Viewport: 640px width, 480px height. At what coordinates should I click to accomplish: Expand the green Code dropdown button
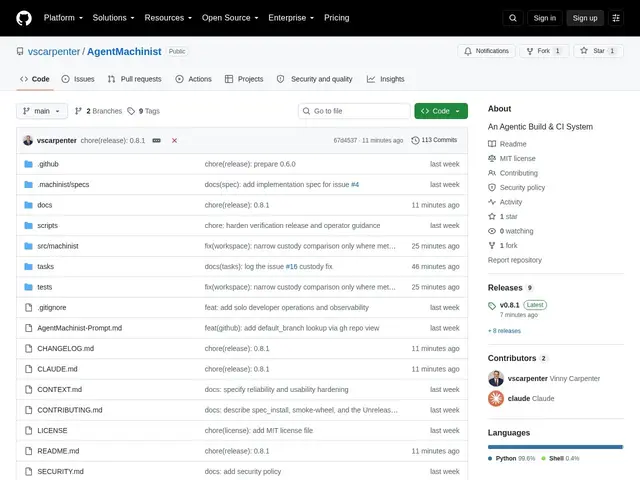(x=441, y=111)
